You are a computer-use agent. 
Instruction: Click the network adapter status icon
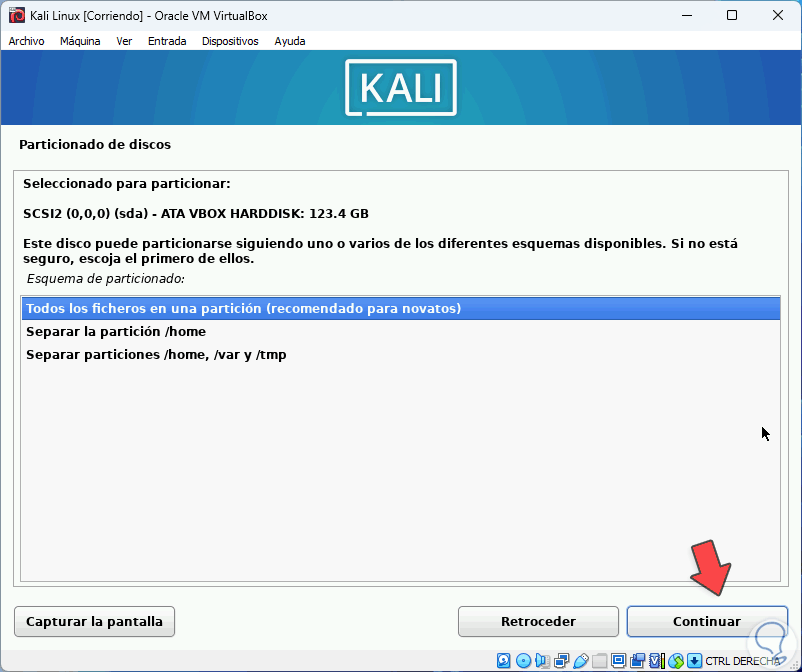tap(561, 660)
